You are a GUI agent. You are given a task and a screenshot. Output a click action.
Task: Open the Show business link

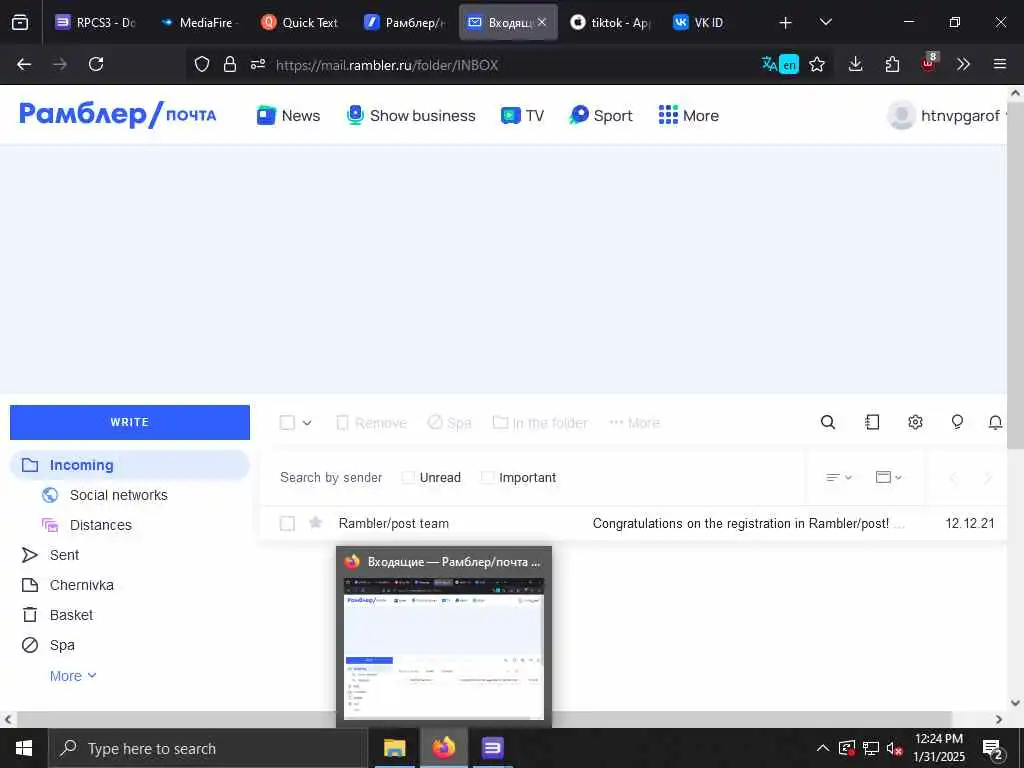click(411, 116)
